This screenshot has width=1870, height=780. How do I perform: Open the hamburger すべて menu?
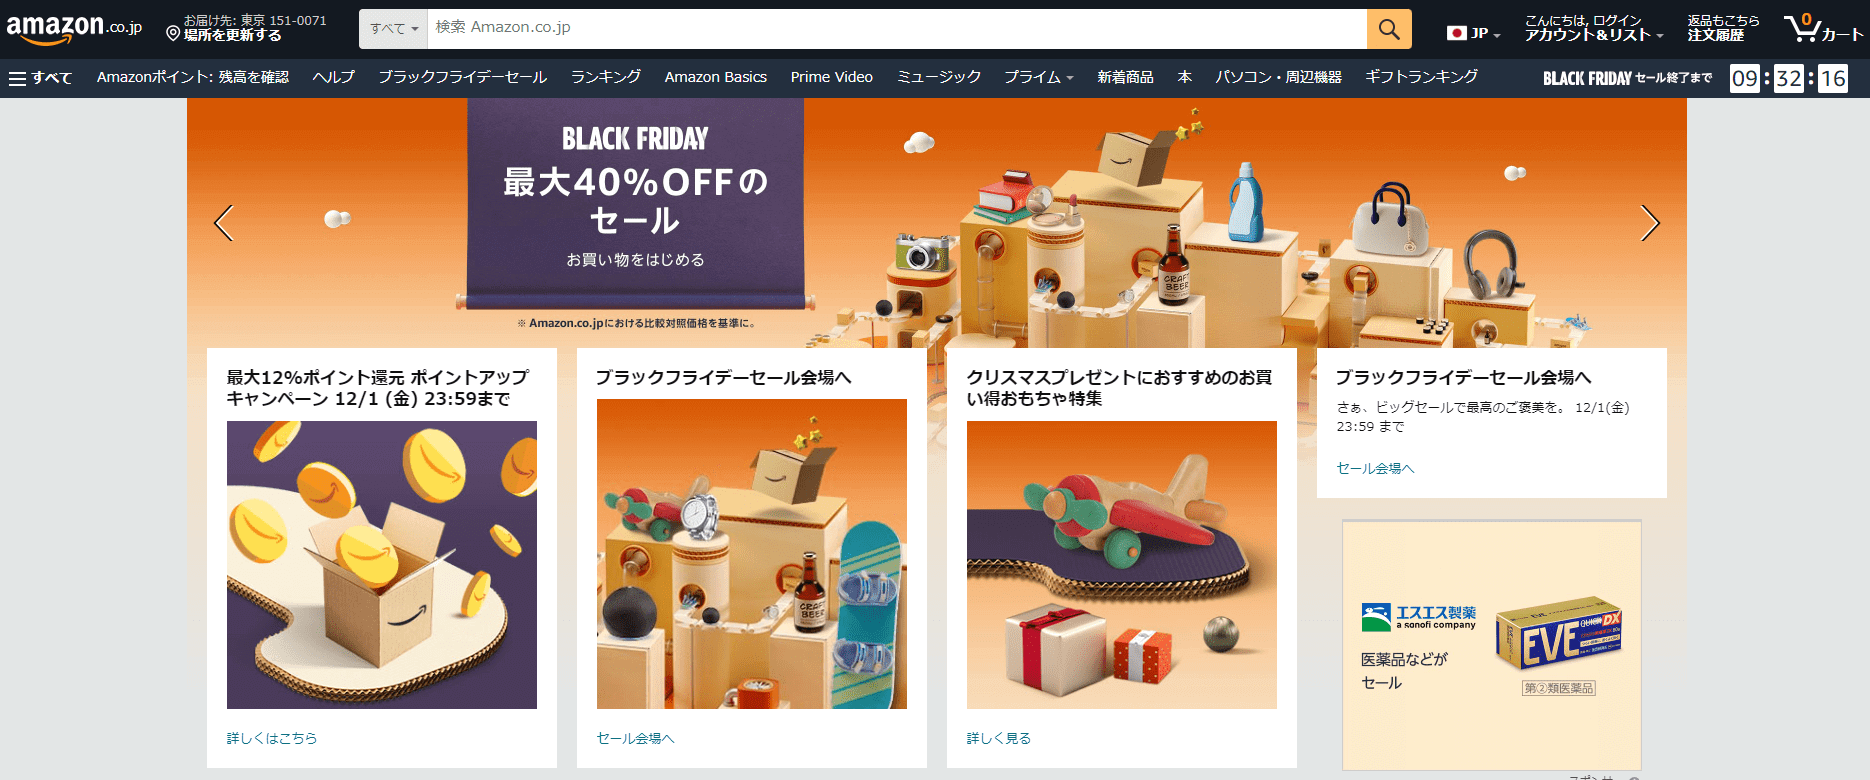[x=41, y=78]
